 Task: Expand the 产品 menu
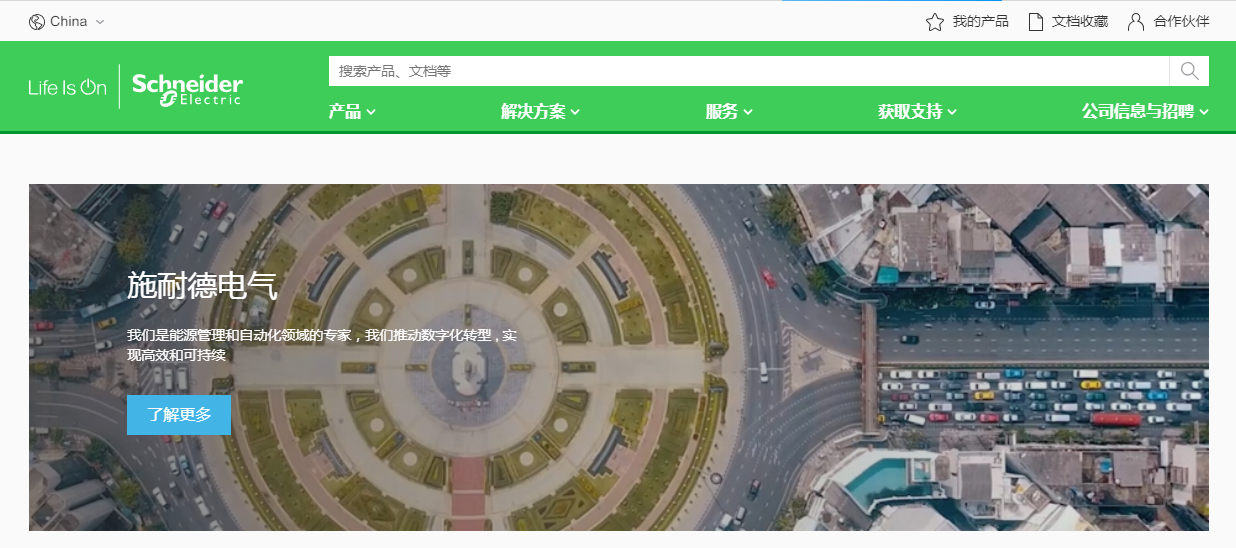click(352, 112)
